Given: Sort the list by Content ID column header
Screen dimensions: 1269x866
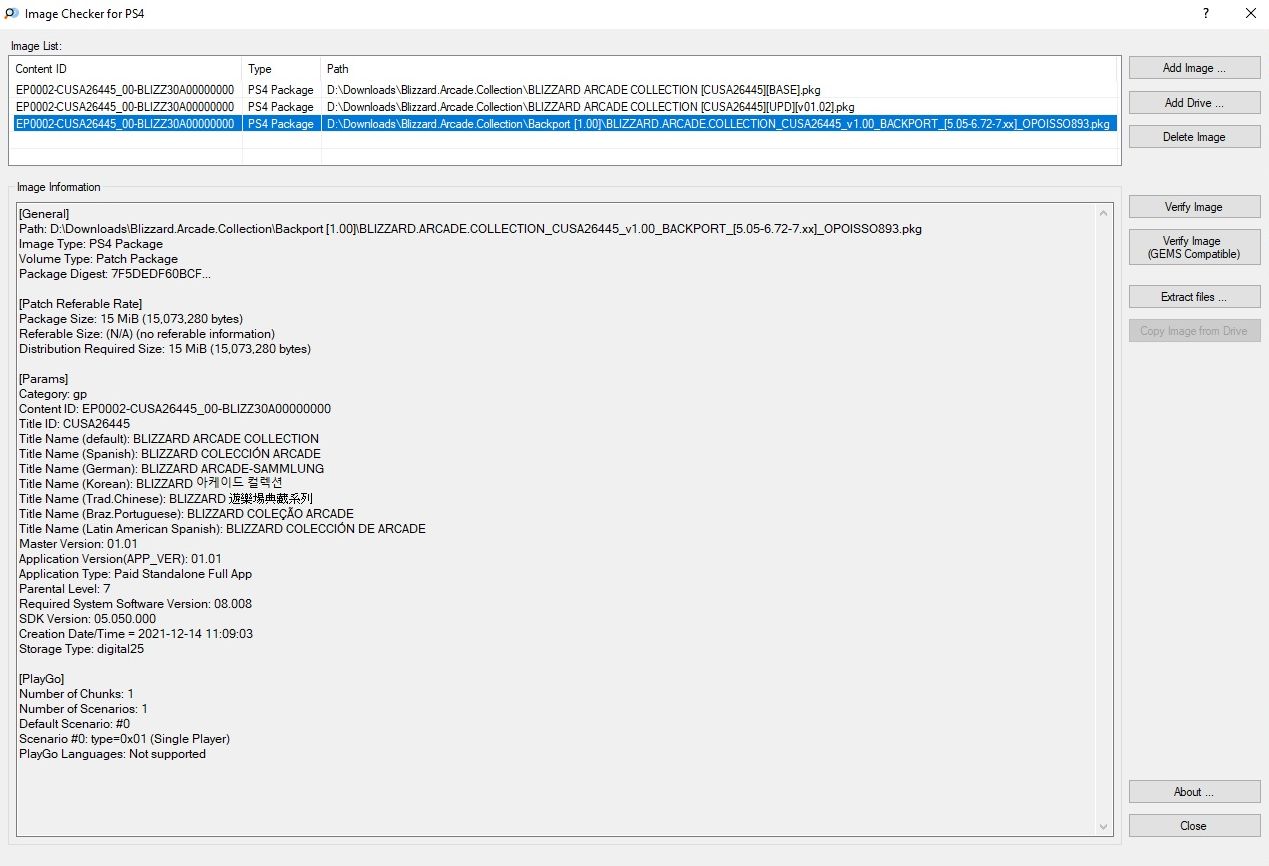Looking at the screenshot, I should coord(126,69).
